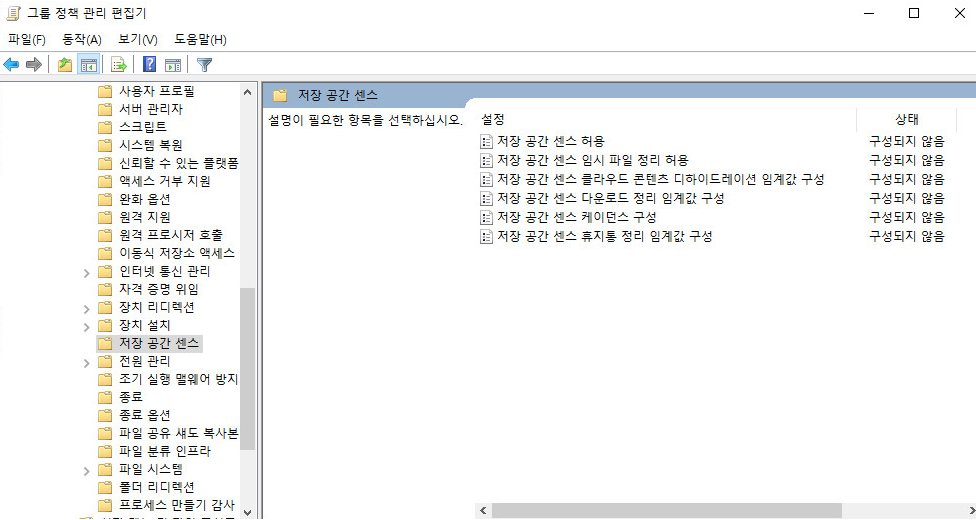Open the 동작(A) menu

(x=82, y=39)
